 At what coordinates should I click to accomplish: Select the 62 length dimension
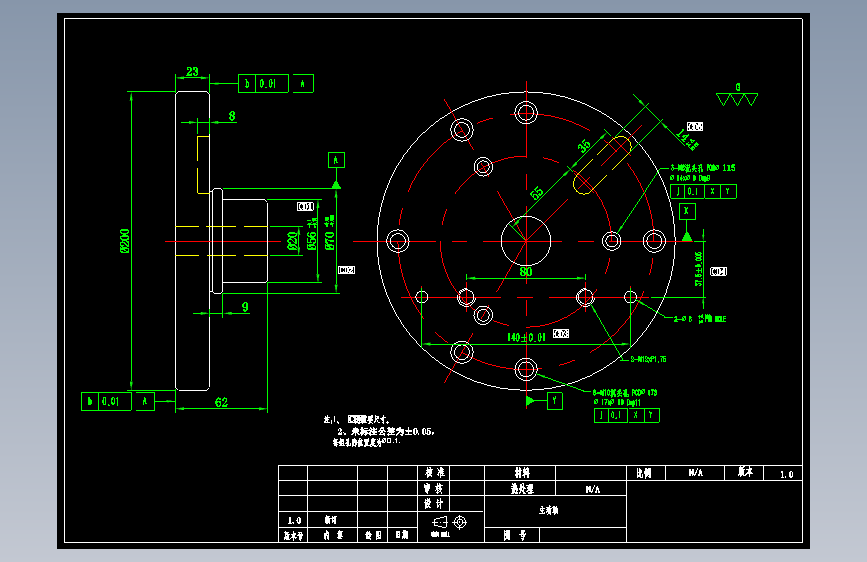[221, 402]
